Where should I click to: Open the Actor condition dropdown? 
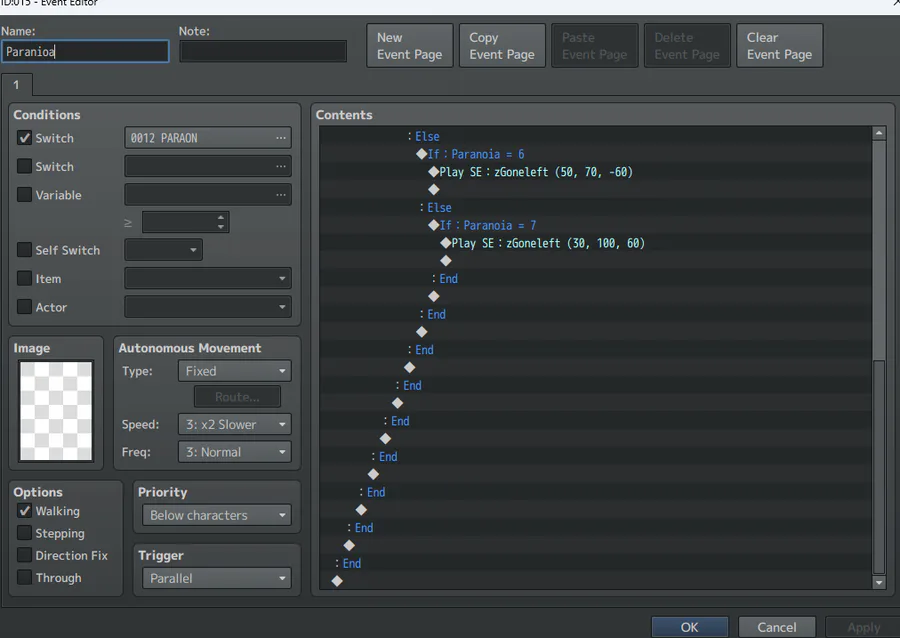pyautogui.click(x=208, y=307)
